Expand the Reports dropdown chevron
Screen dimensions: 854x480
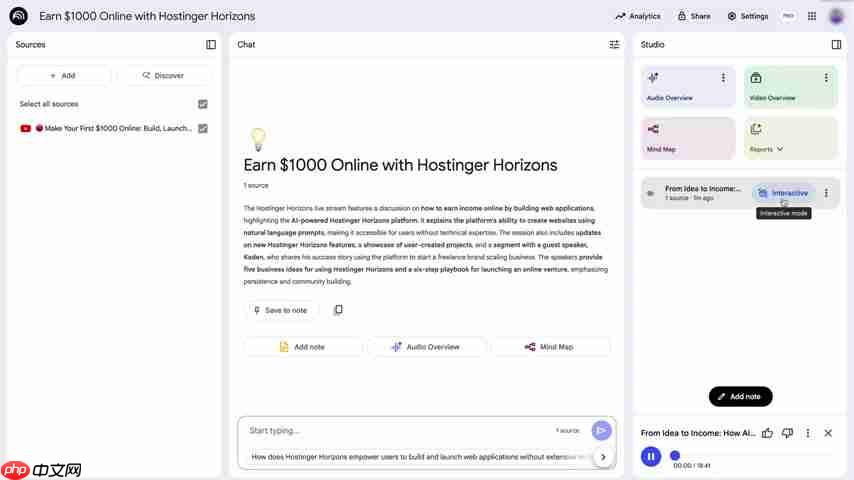(780, 149)
